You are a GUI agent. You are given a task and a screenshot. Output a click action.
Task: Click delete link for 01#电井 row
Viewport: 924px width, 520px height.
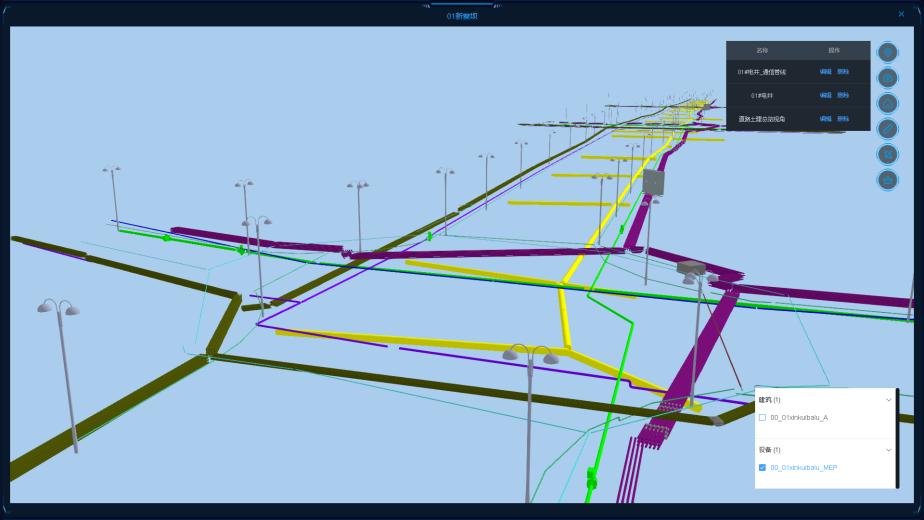[843, 95]
